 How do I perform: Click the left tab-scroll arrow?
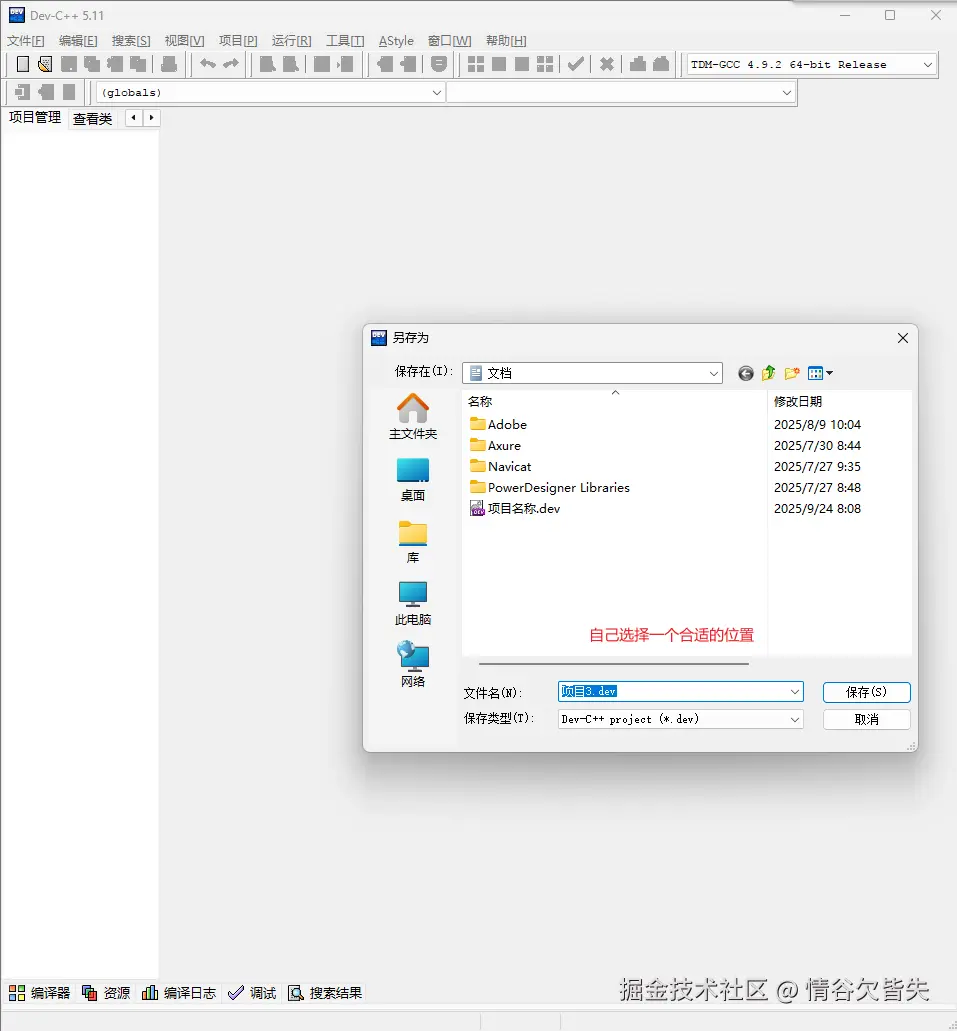point(134,118)
